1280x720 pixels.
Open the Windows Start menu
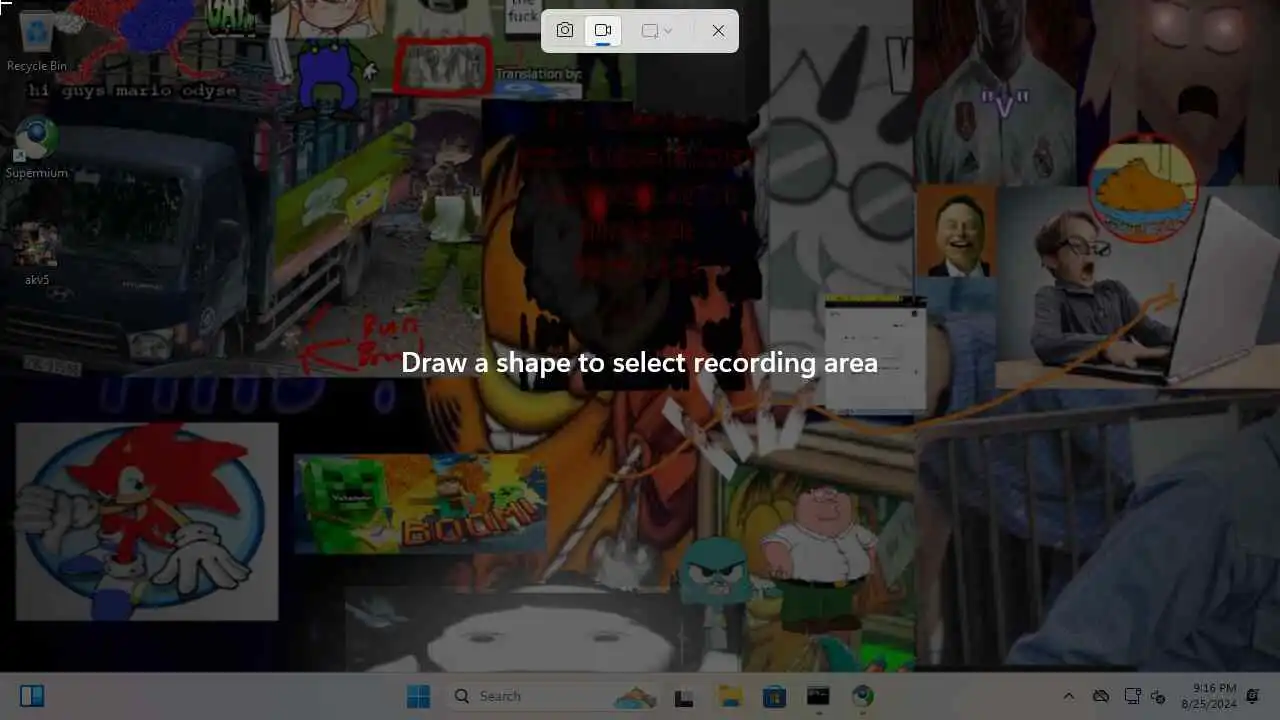418,696
